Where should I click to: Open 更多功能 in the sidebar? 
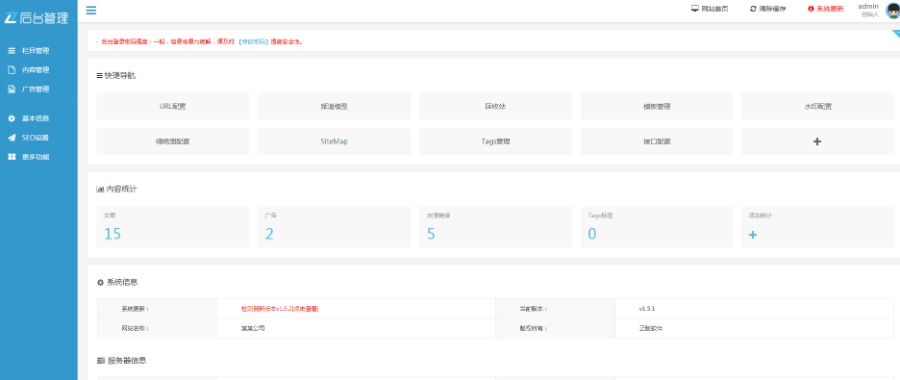pyautogui.click(x=29, y=157)
